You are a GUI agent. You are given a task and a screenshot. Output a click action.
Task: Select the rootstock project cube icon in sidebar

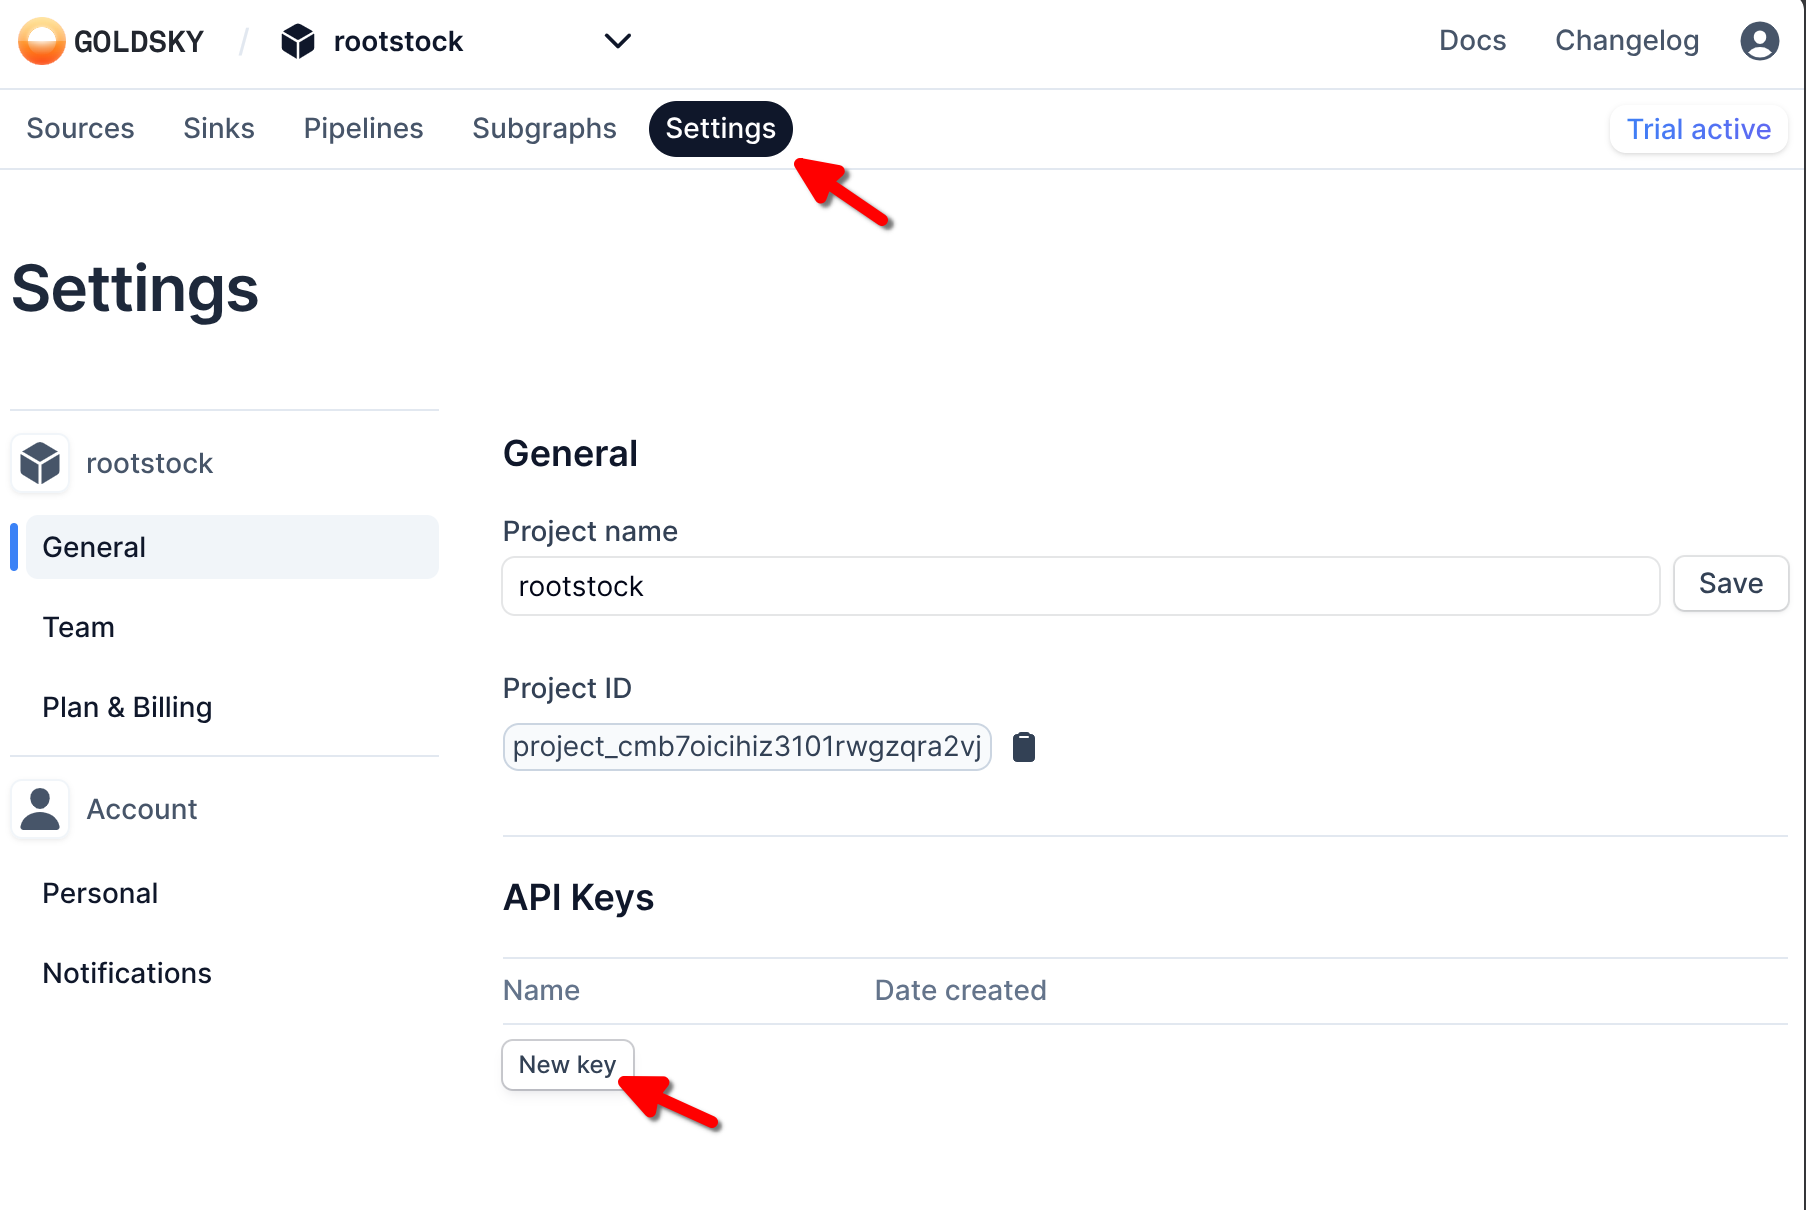coord(39,463)
